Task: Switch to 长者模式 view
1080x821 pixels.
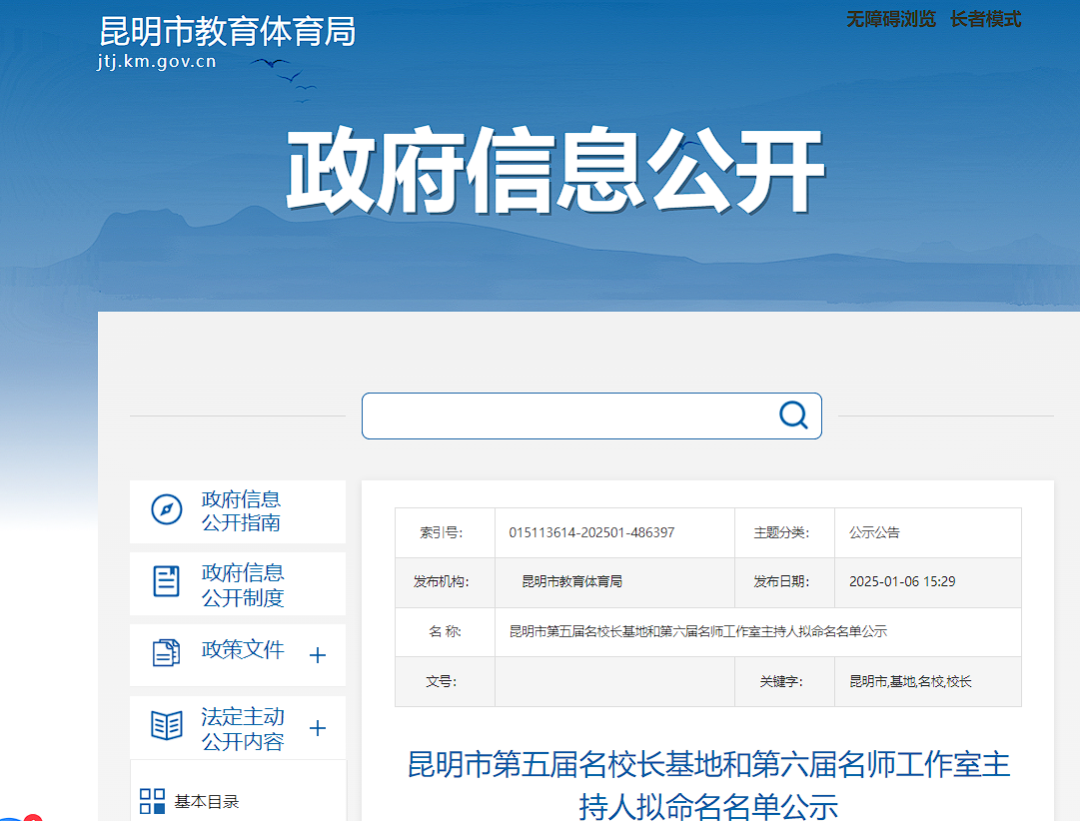Action: point(985,19)
